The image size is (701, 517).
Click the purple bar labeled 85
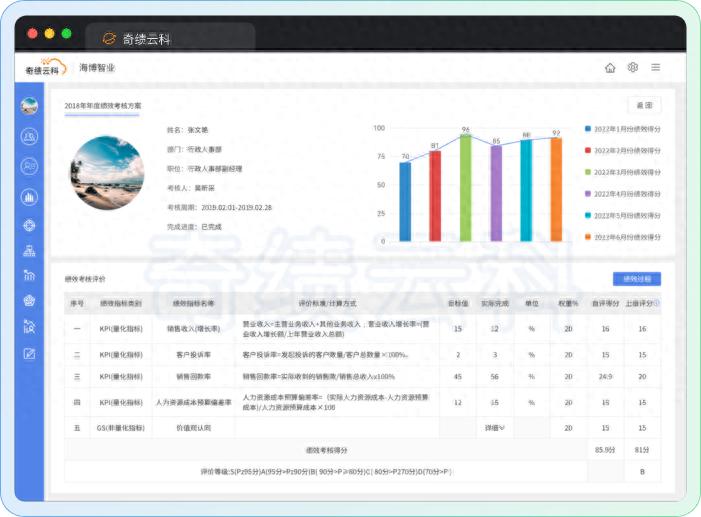click(496, 194)
